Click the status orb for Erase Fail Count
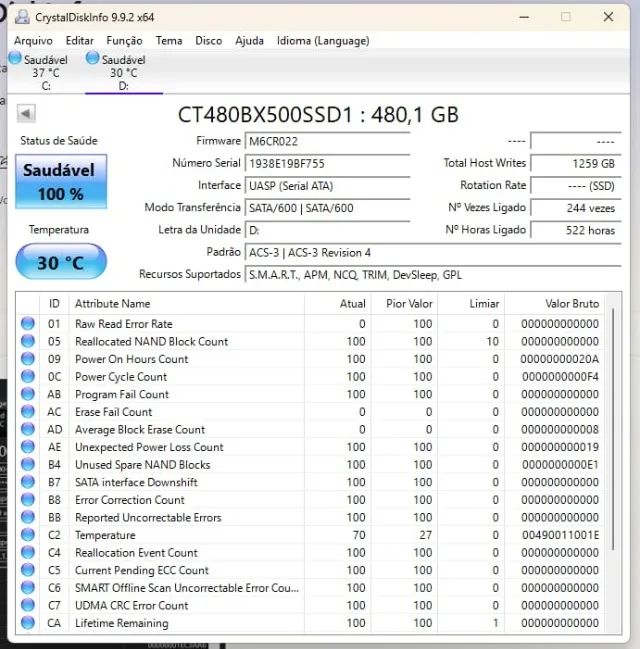The image size is (640, 649). pos(28,411)
